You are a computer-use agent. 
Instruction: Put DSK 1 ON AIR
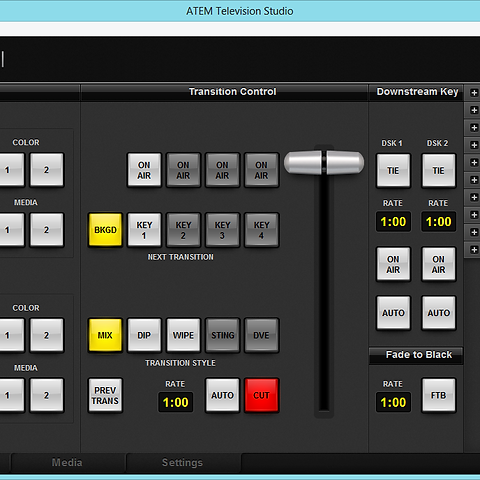[x=393, y=264]
